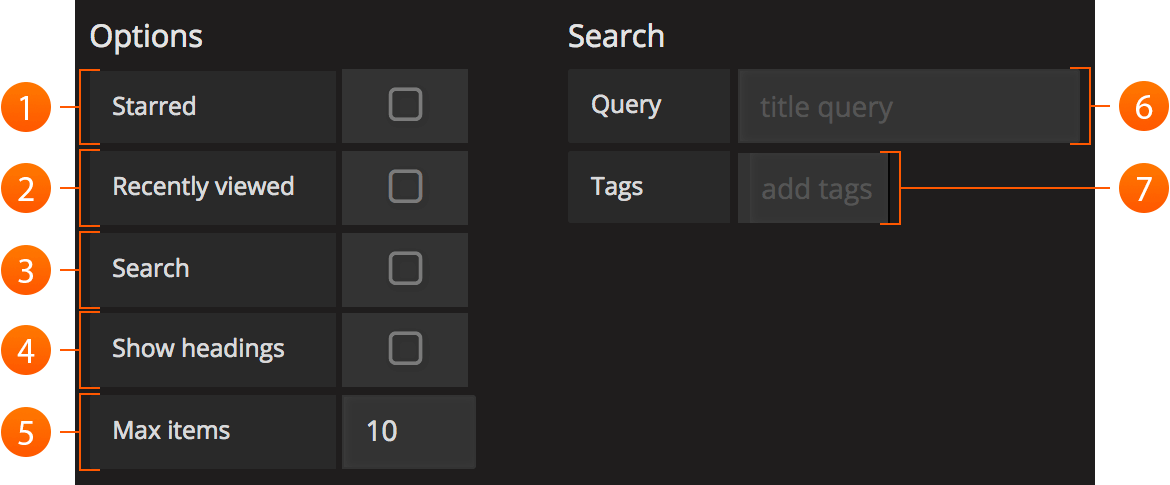Click the orange number 2 callout badge
This screenshot has height=485, width=1170.
click(26, 188)
